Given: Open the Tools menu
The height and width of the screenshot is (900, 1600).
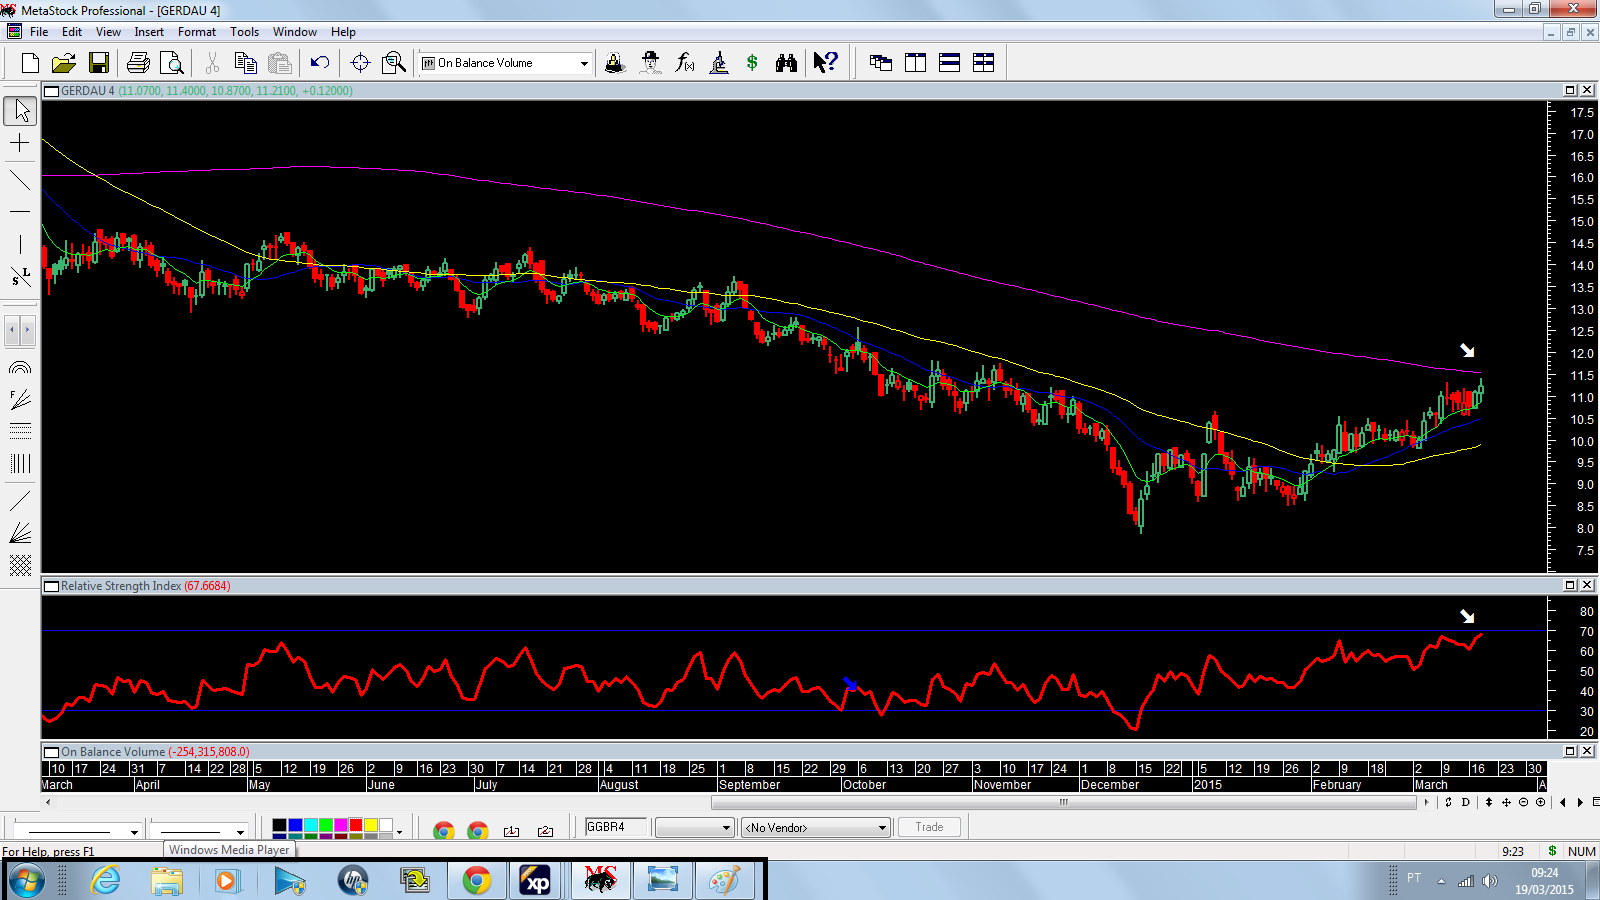Looking at the screenshot, I should (244, 32).
